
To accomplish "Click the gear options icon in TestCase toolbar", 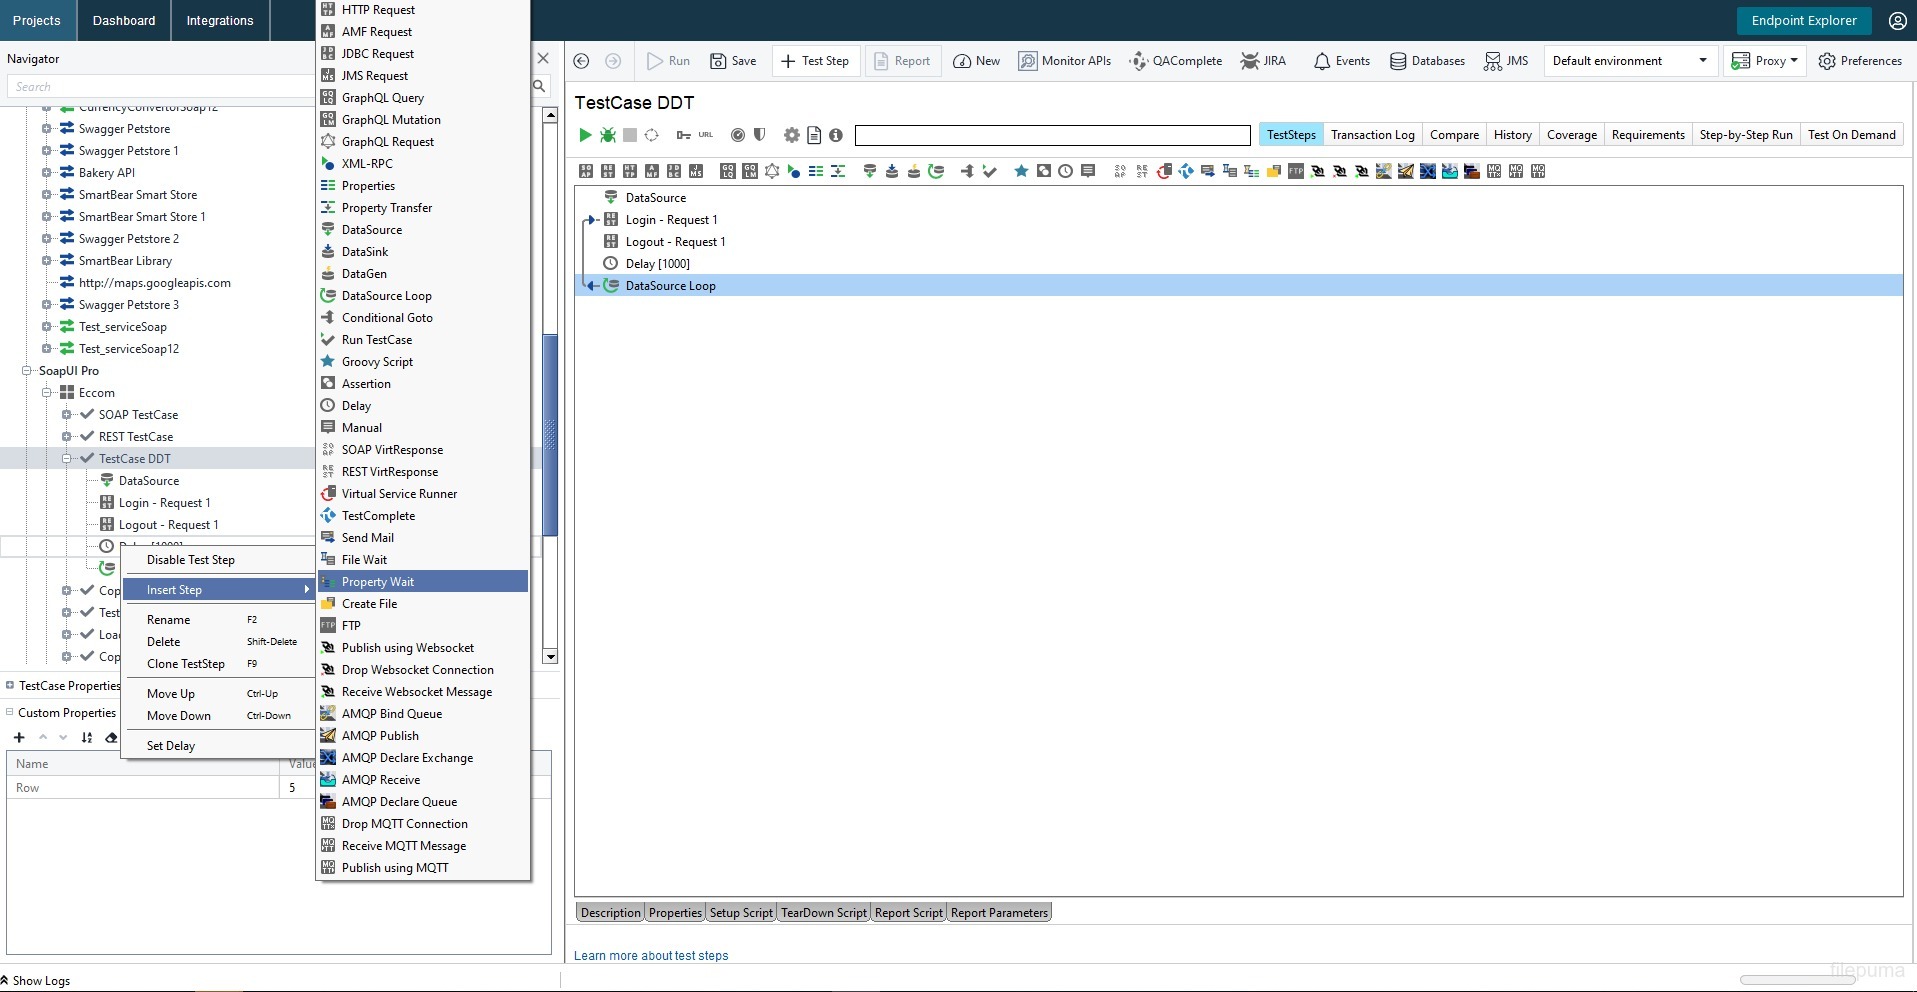I will tap(791, 135).
